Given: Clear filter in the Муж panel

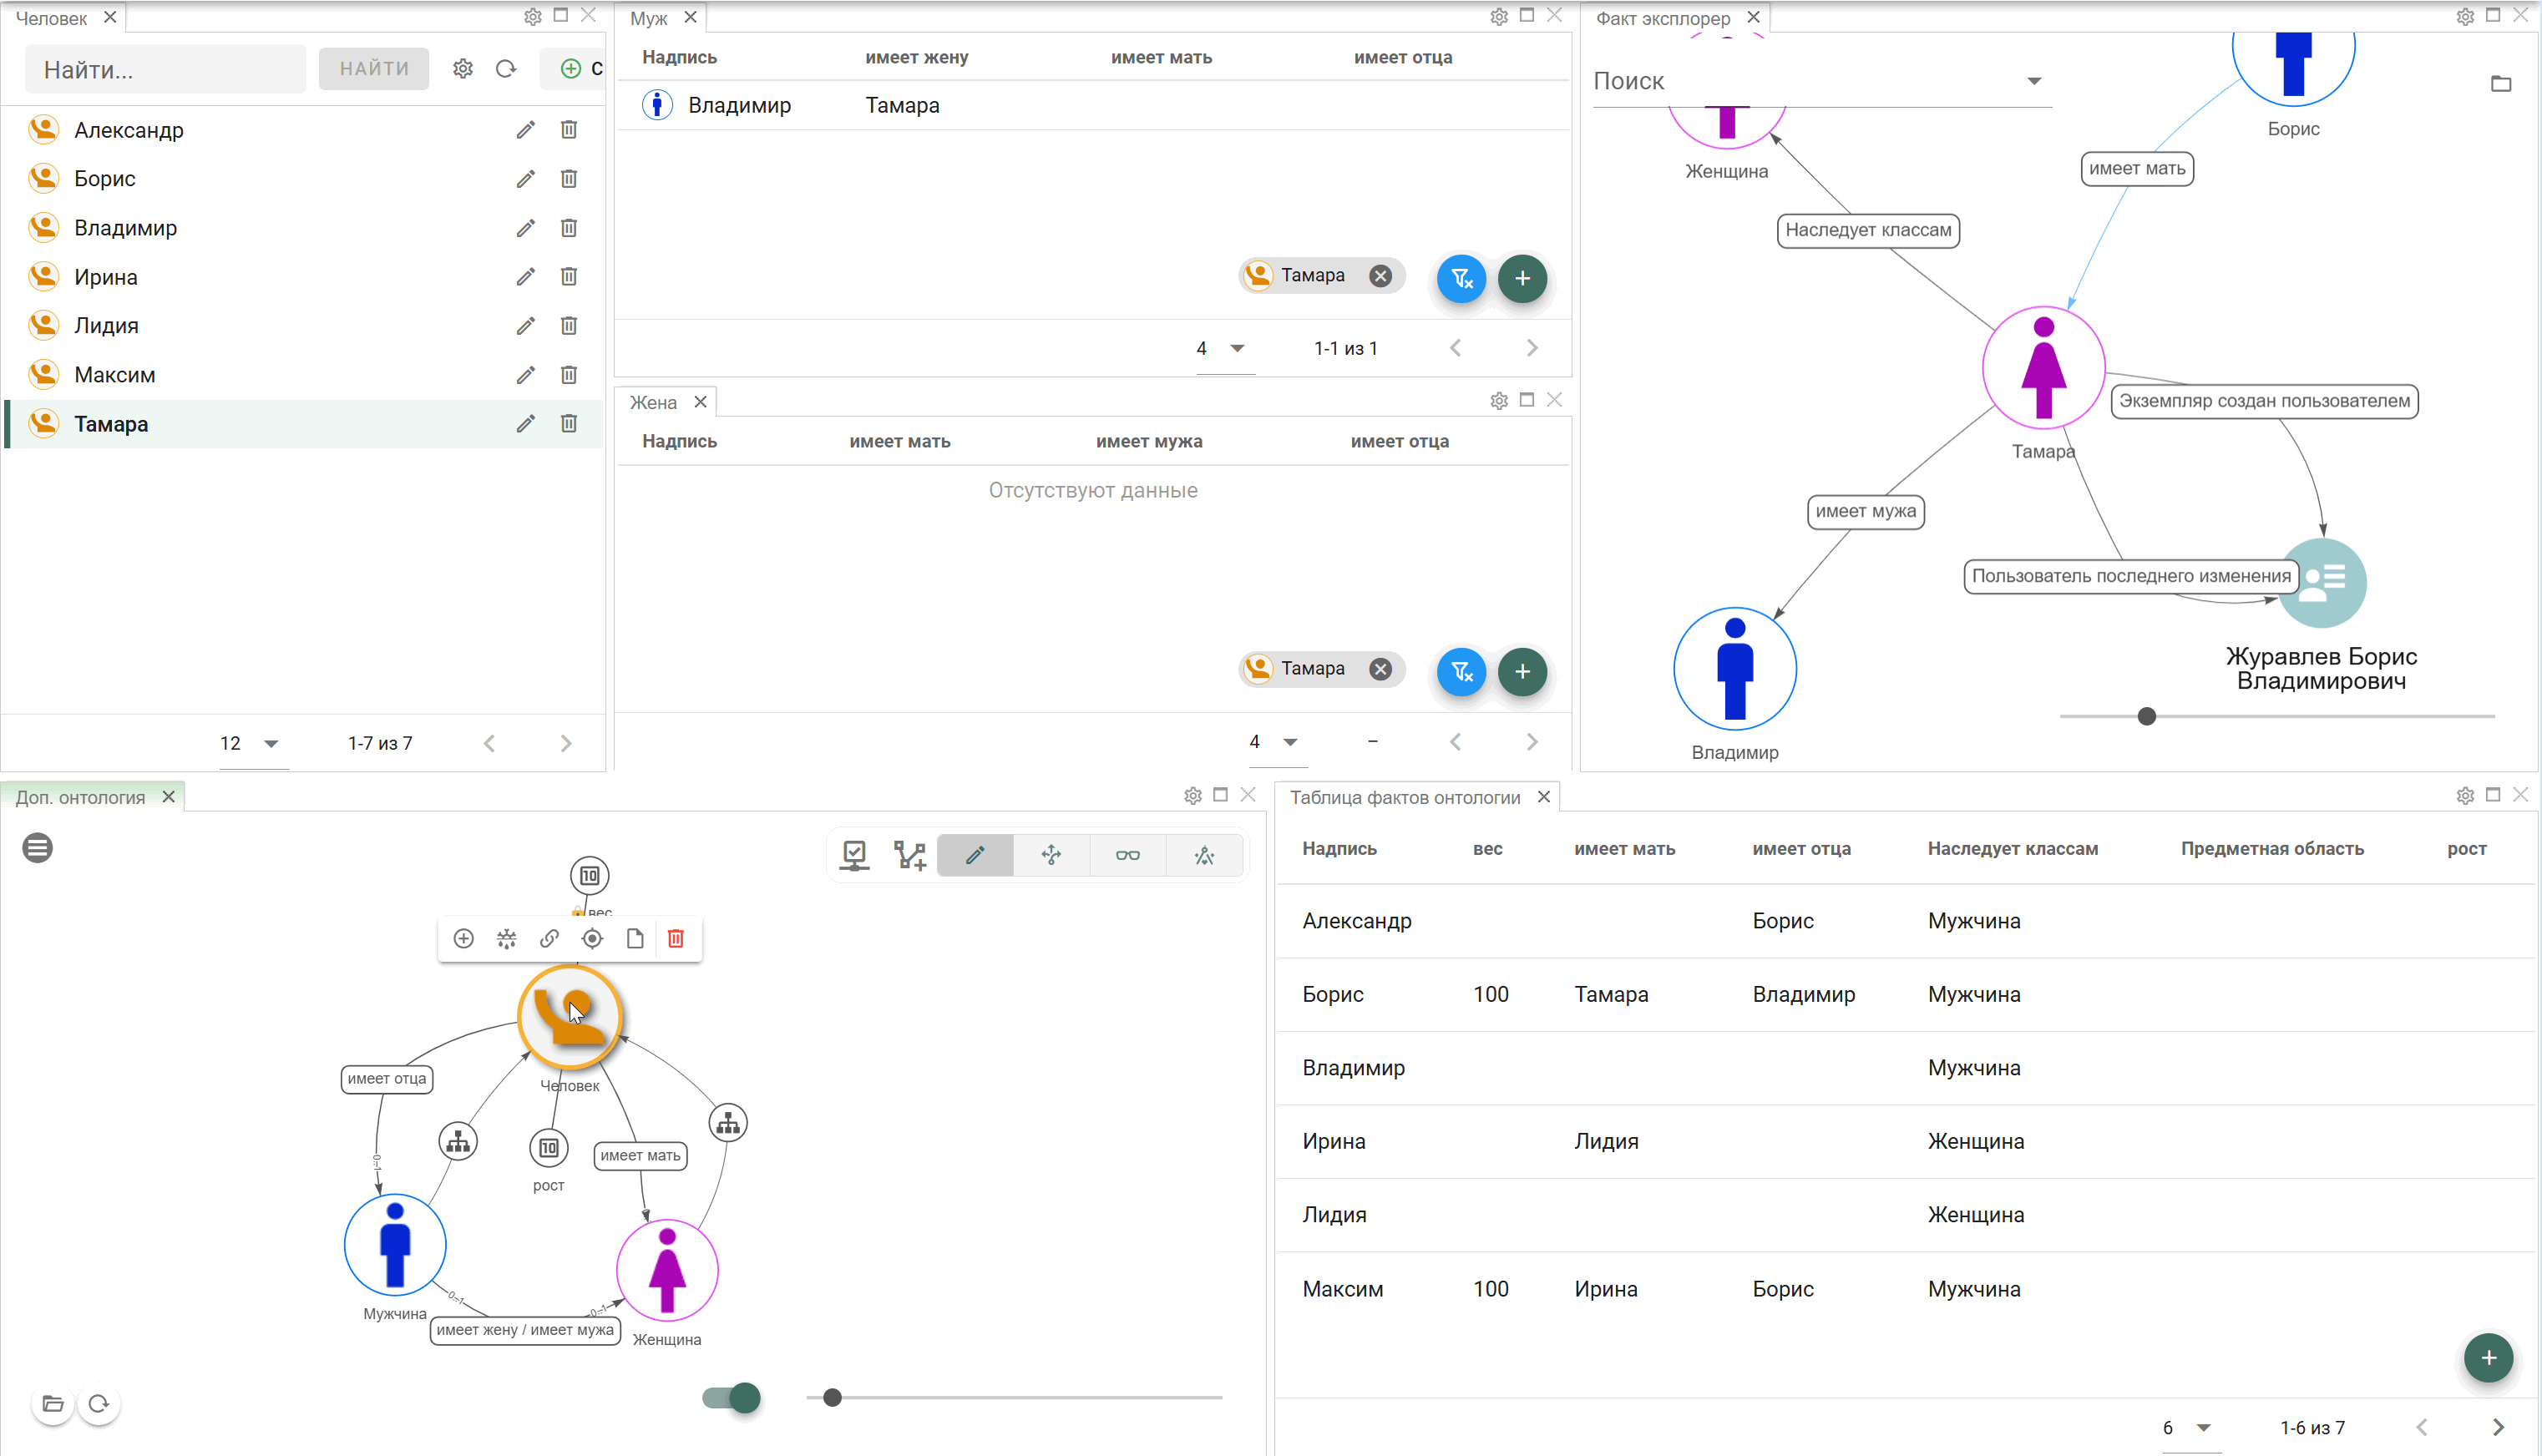Looking at the screenshot, I should click(x=1461, y=278).
